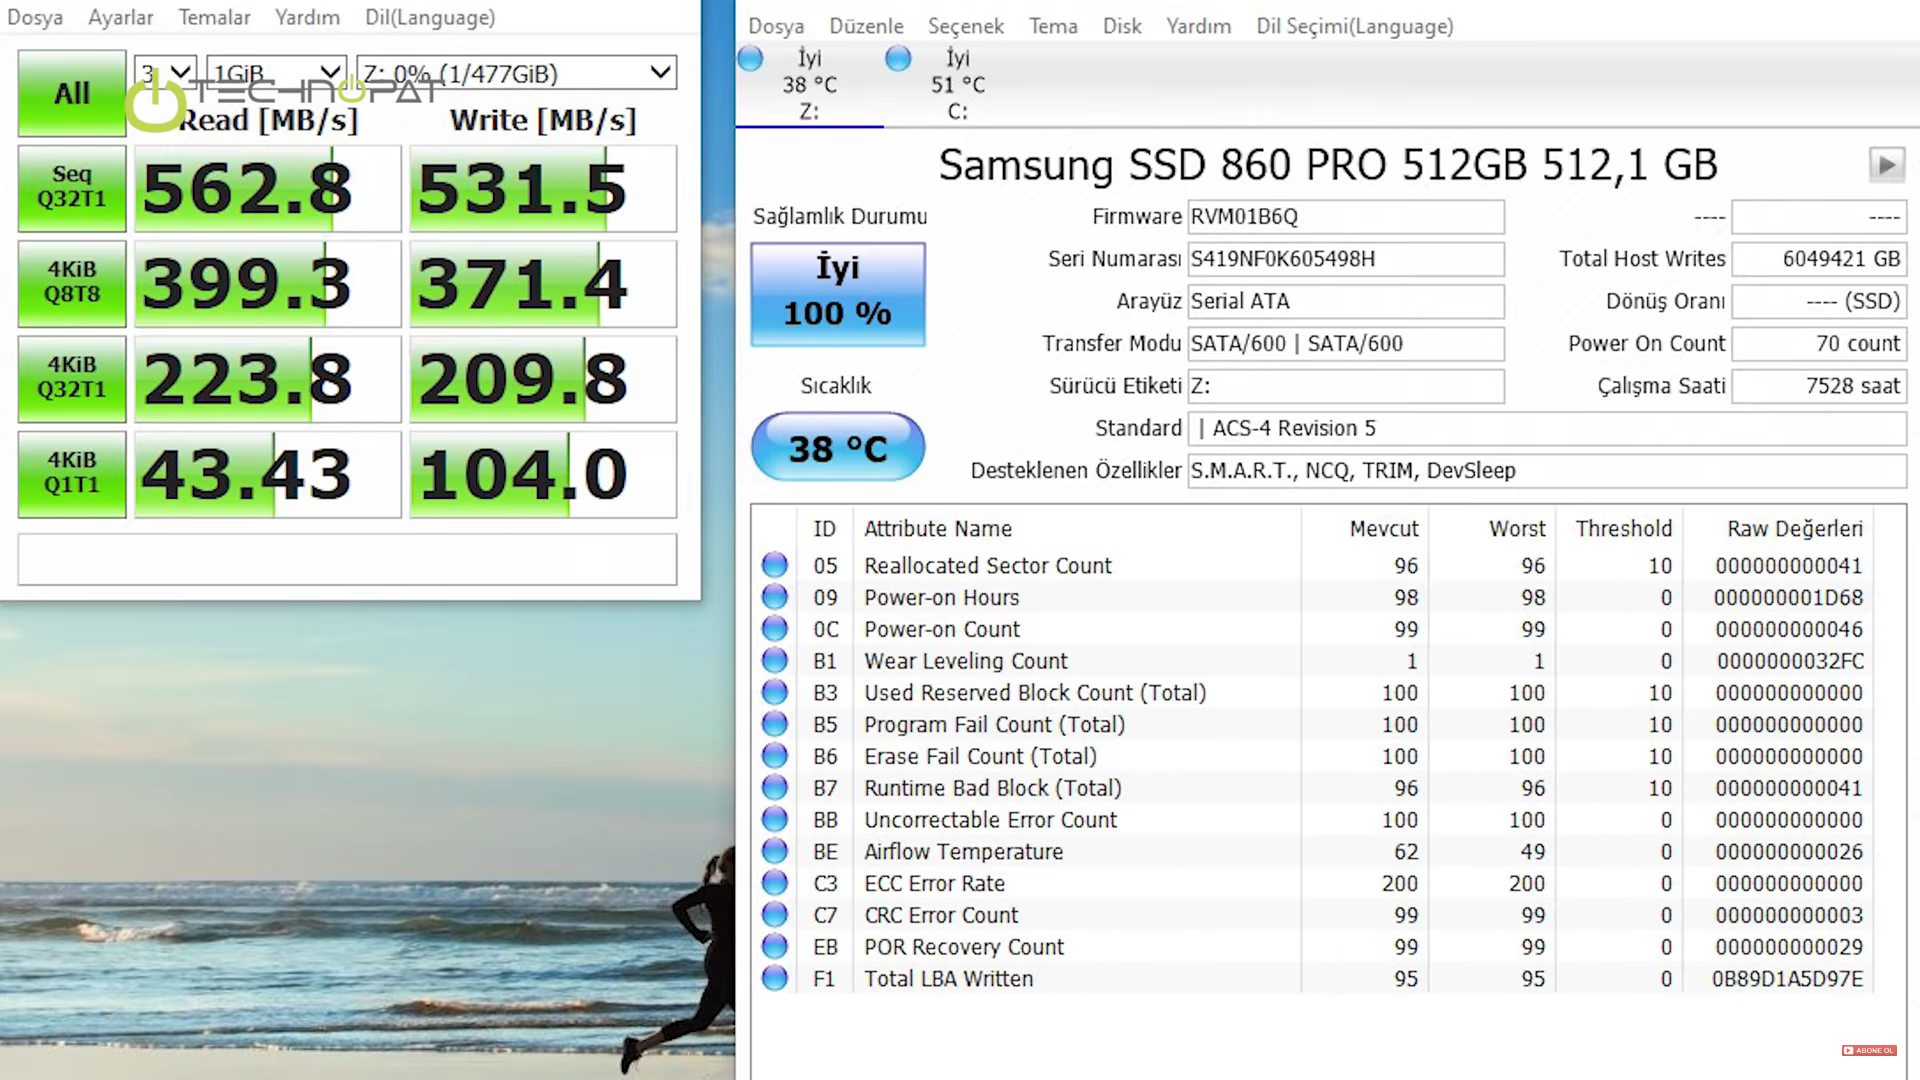The image size is (1920, 1080).
Task: Run the 4KiB Q1T1 test
Action: pos(72,473)
